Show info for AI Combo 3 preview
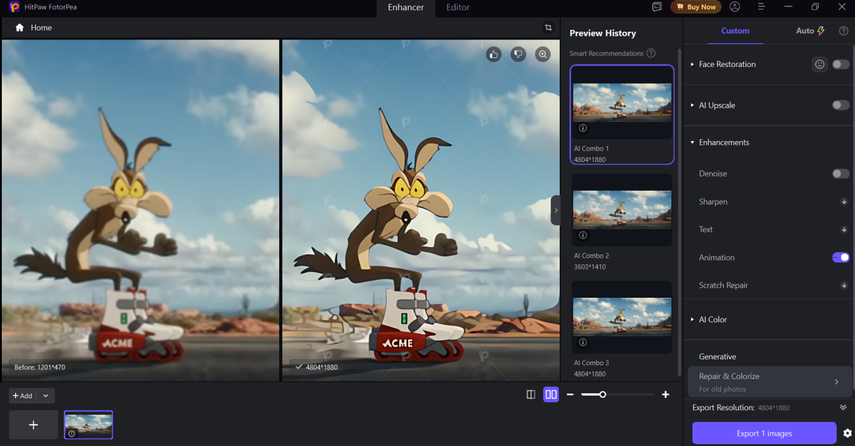Image resolution: width=855 pixels, height=446 pixels. 583,342
